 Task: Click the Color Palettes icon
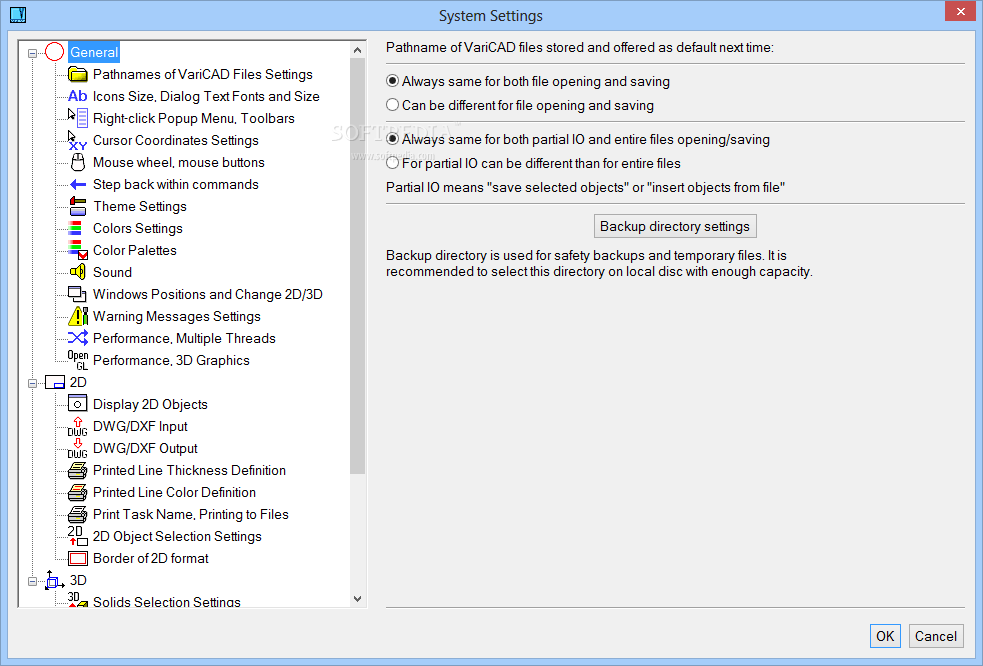point(78,250)
